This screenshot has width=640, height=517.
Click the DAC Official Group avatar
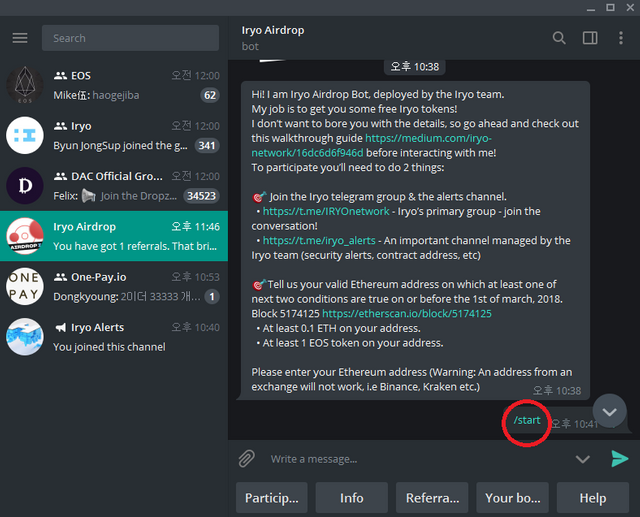click(24, 185)
